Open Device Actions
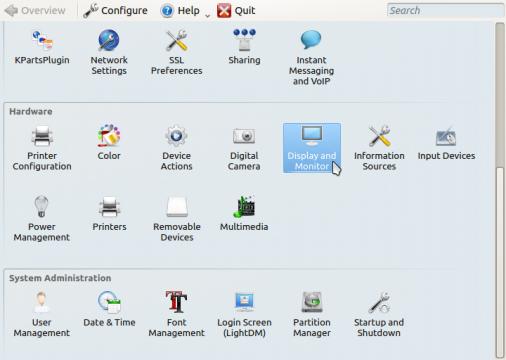The width and height of the screenshot is (506, 360). pyautogui.click(x=177, y=148)
